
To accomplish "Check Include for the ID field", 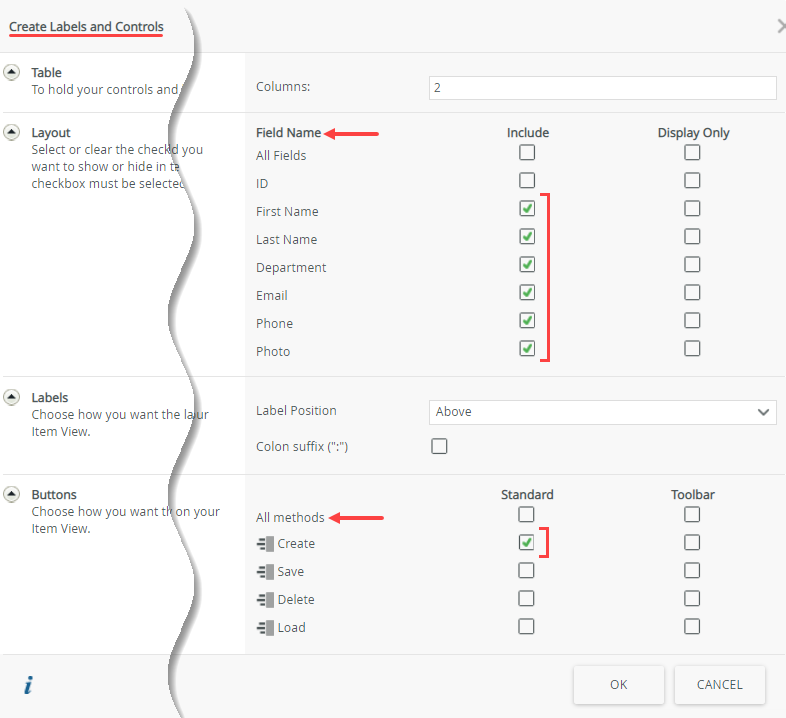I will pyautogui.click(x=527, y=181).
